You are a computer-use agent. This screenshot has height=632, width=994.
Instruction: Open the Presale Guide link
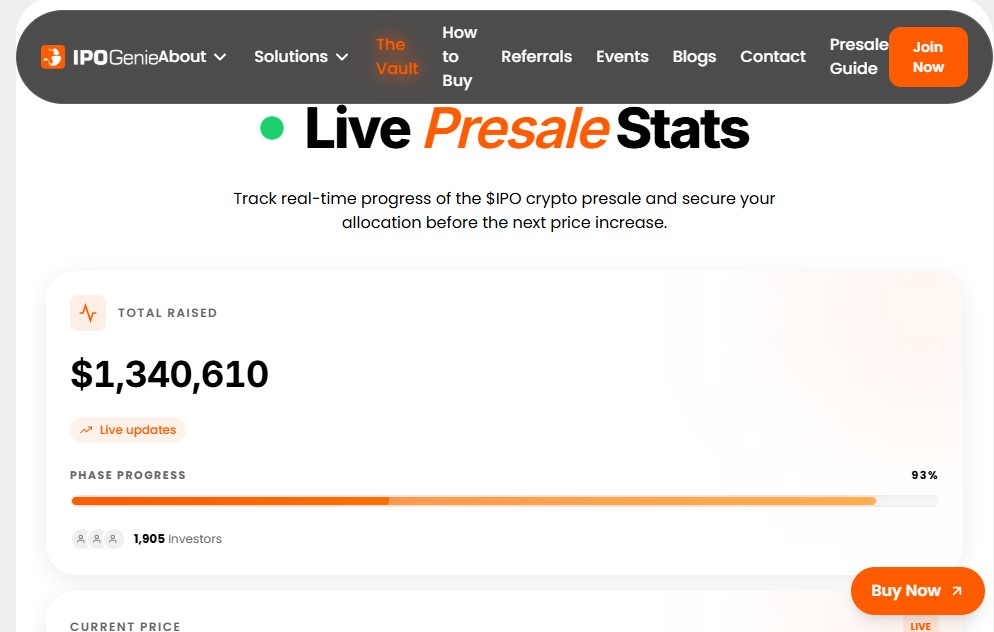[x=857, y=57]
